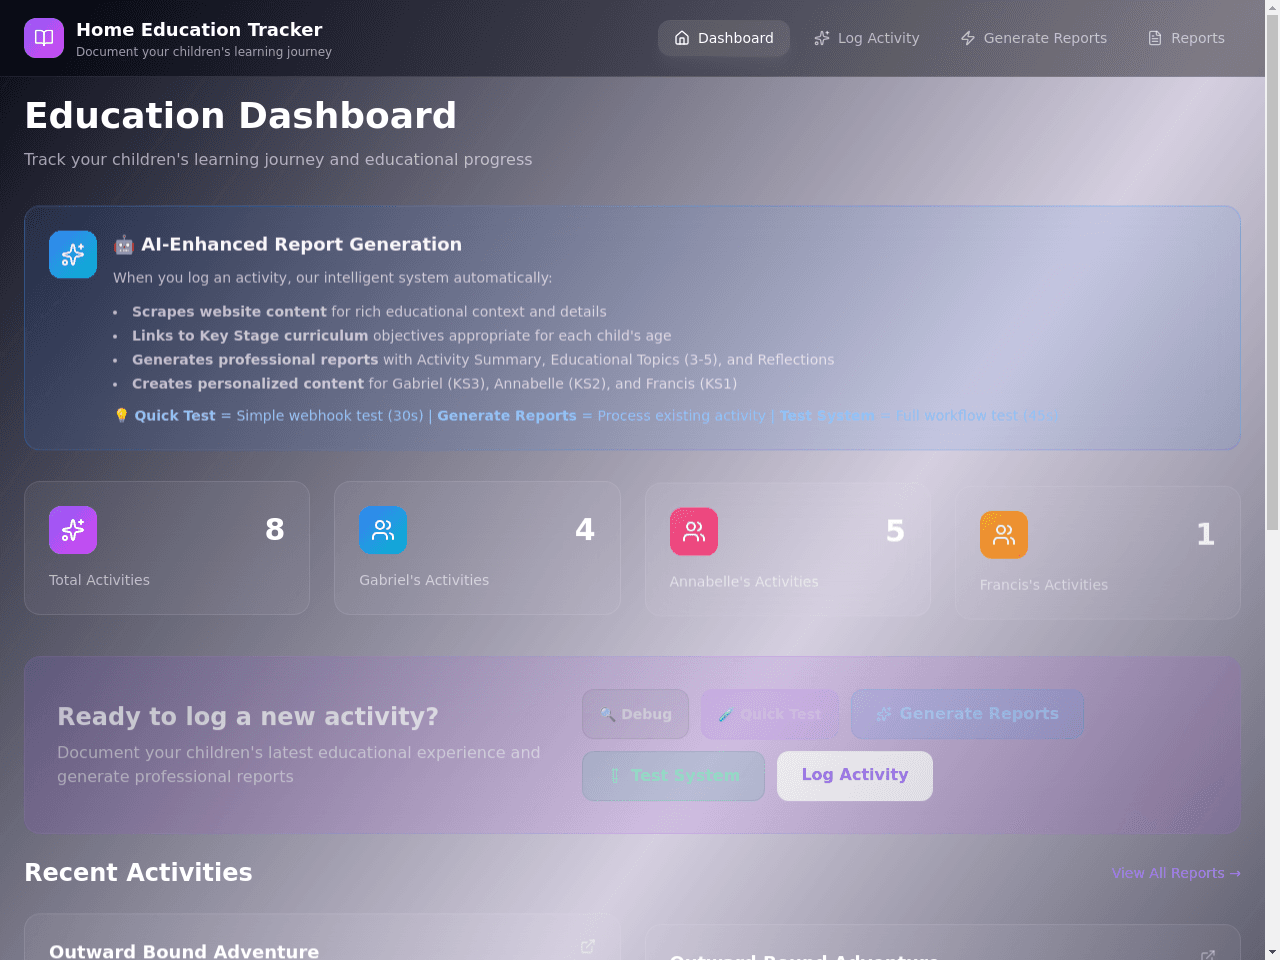Start the green Test System button
1280x960 pixels.
tap(674, 776)
